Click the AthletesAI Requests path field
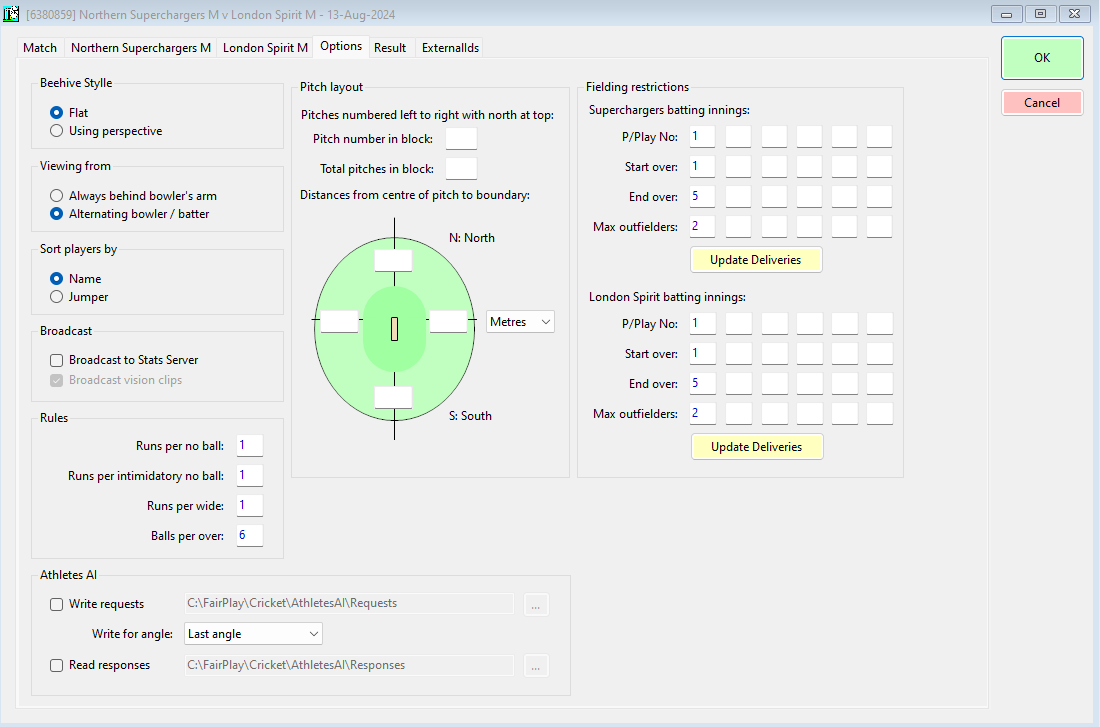Viewport: 1100px width, 727px height. pyautogui.click(x=349, y=603)
